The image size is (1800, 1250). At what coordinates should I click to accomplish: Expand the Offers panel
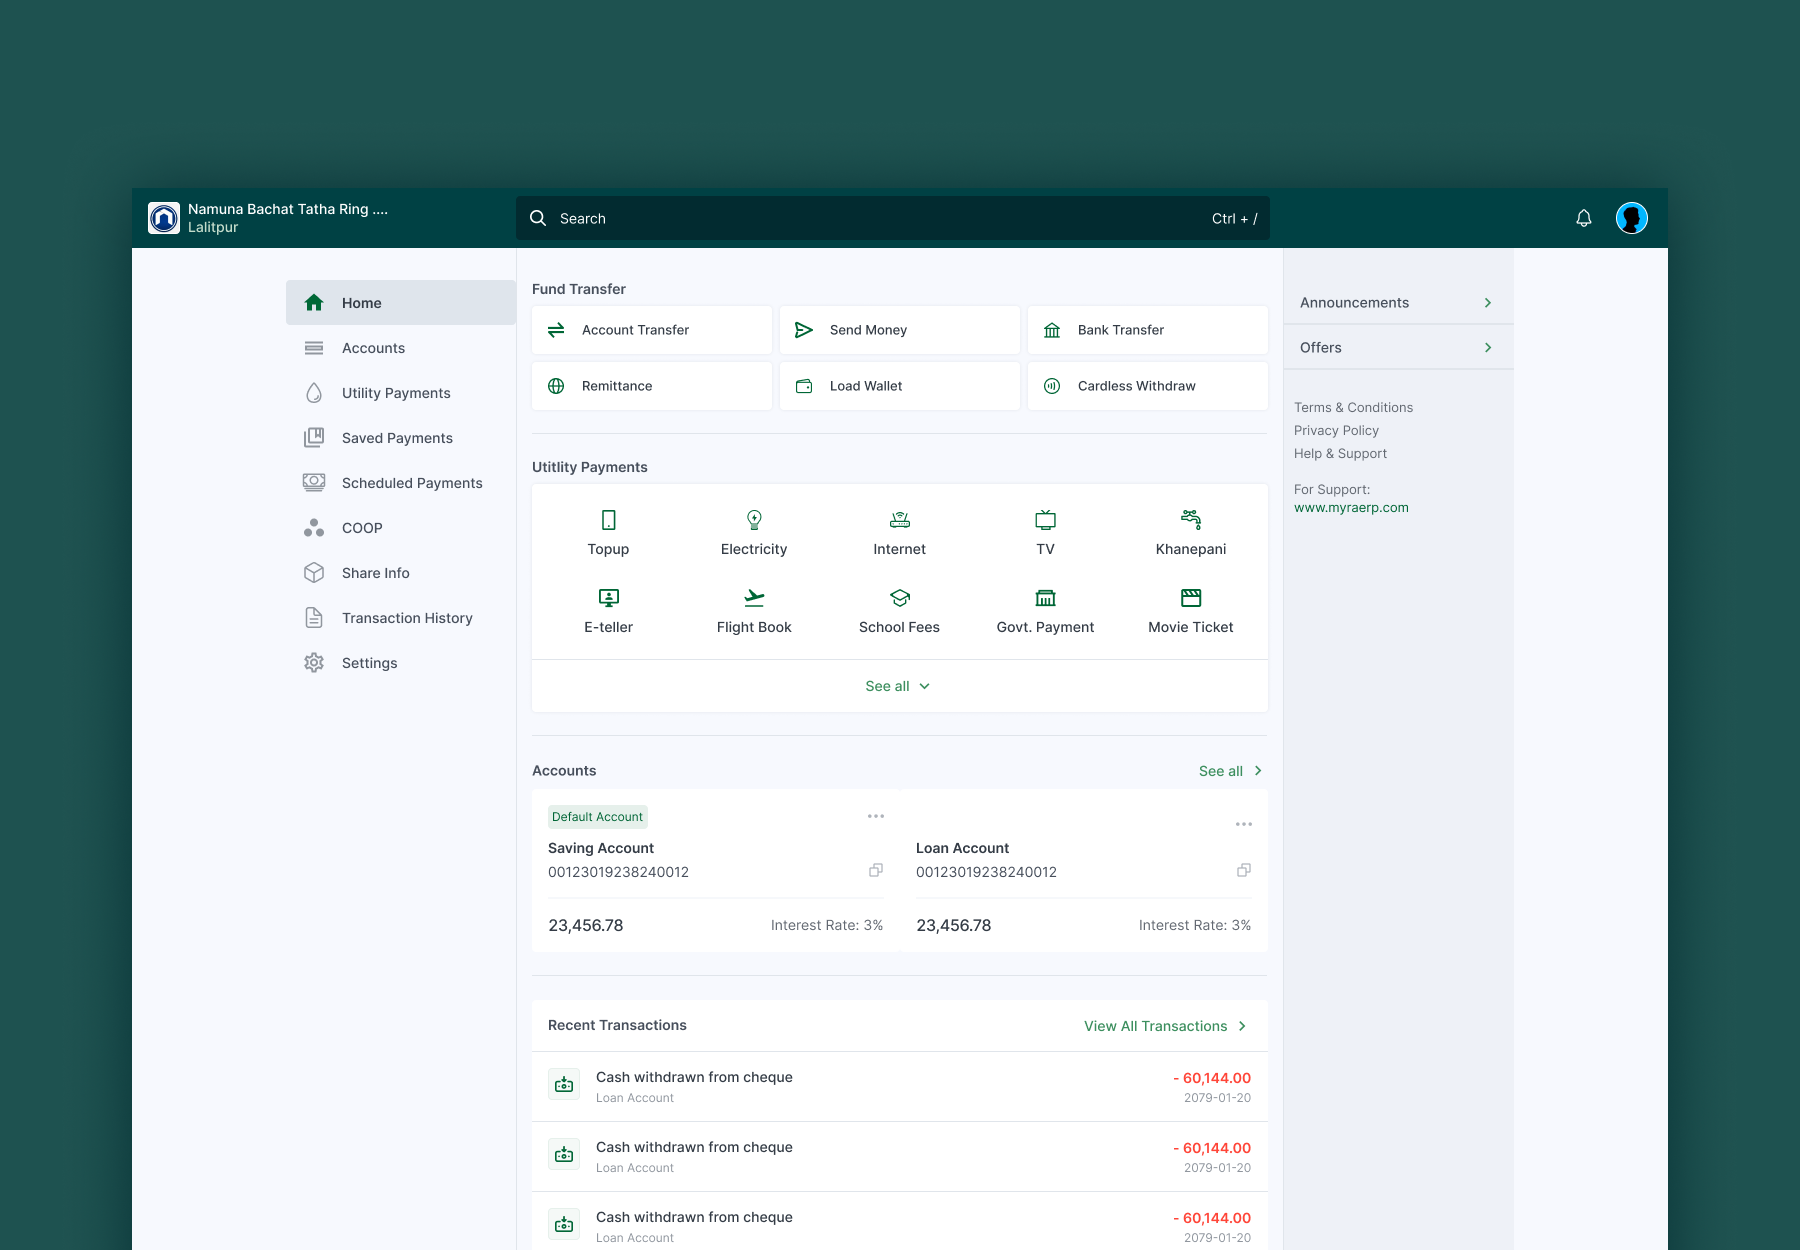pos(1398,347)
